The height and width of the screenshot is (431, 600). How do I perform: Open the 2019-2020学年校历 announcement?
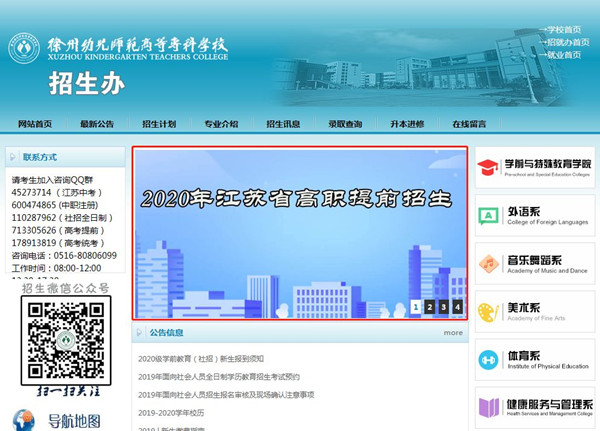pyautogui.click(x=172, y=412)
